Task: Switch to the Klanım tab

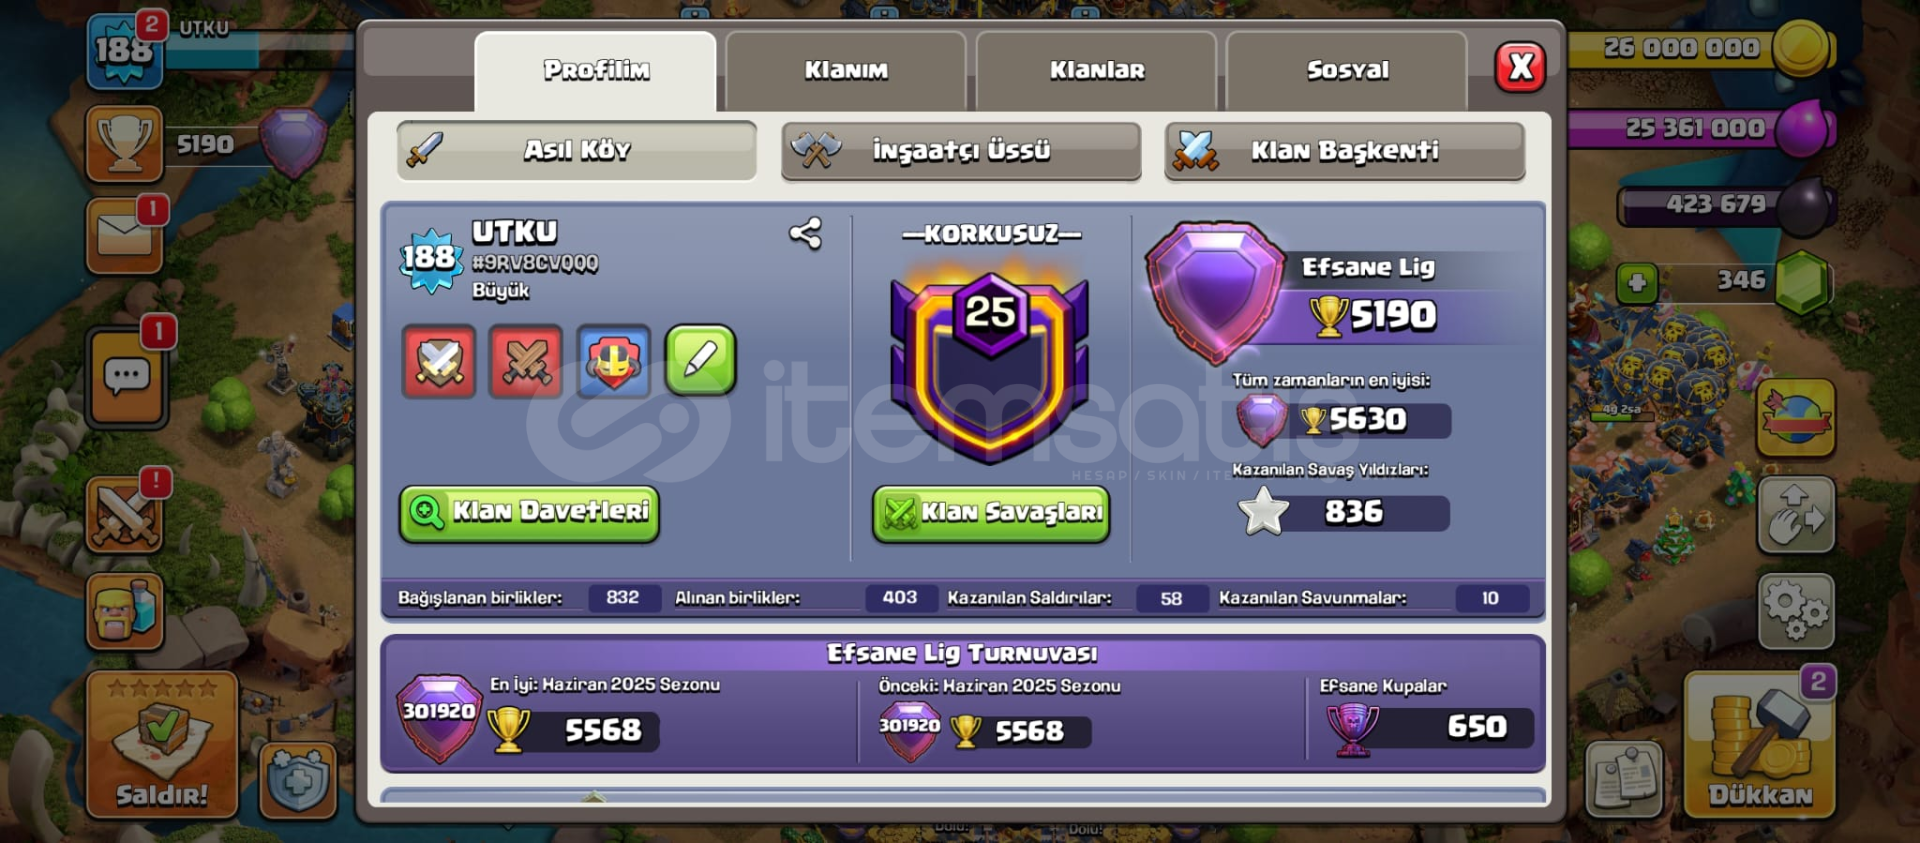Action: [x=846, y=70]
